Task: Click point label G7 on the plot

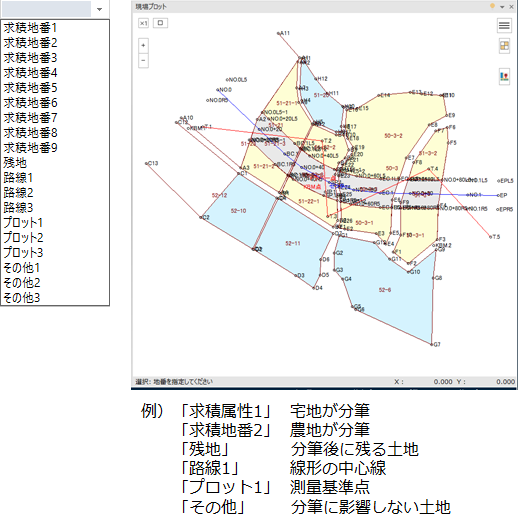Action: pyautogui.click(x=437, y=344)
